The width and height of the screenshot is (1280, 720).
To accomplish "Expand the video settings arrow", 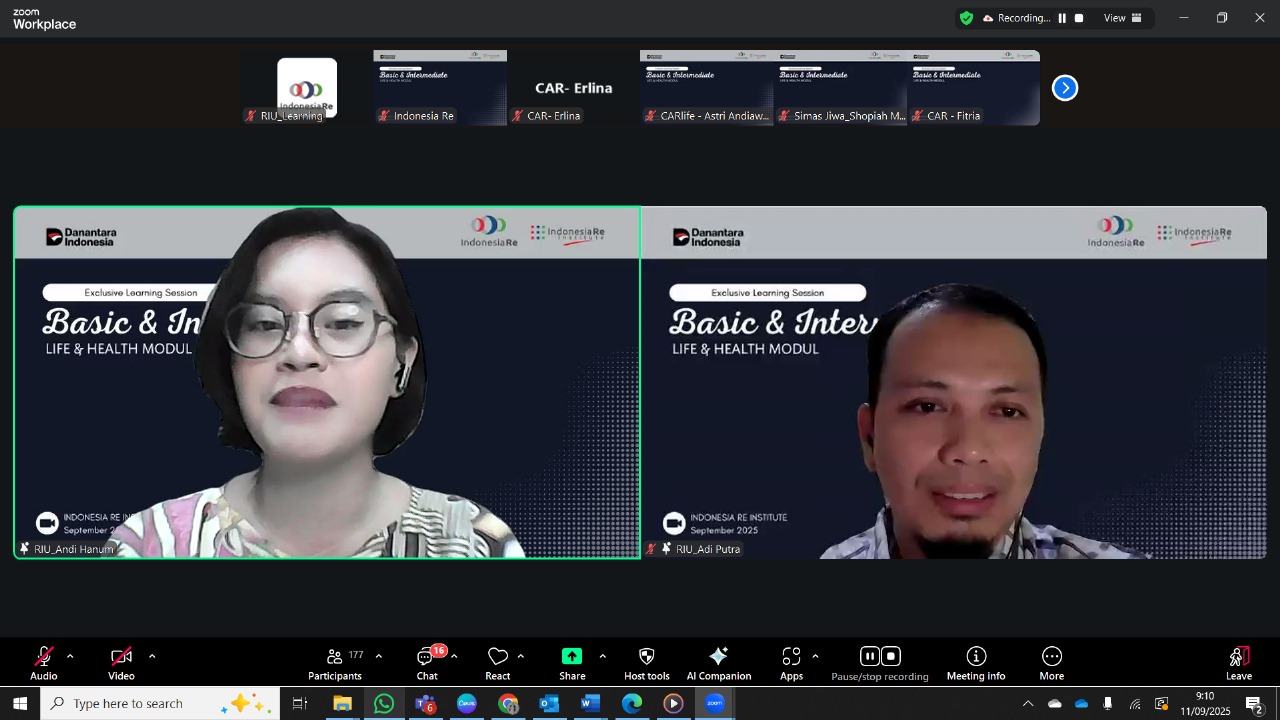I will tap(152, 657).
